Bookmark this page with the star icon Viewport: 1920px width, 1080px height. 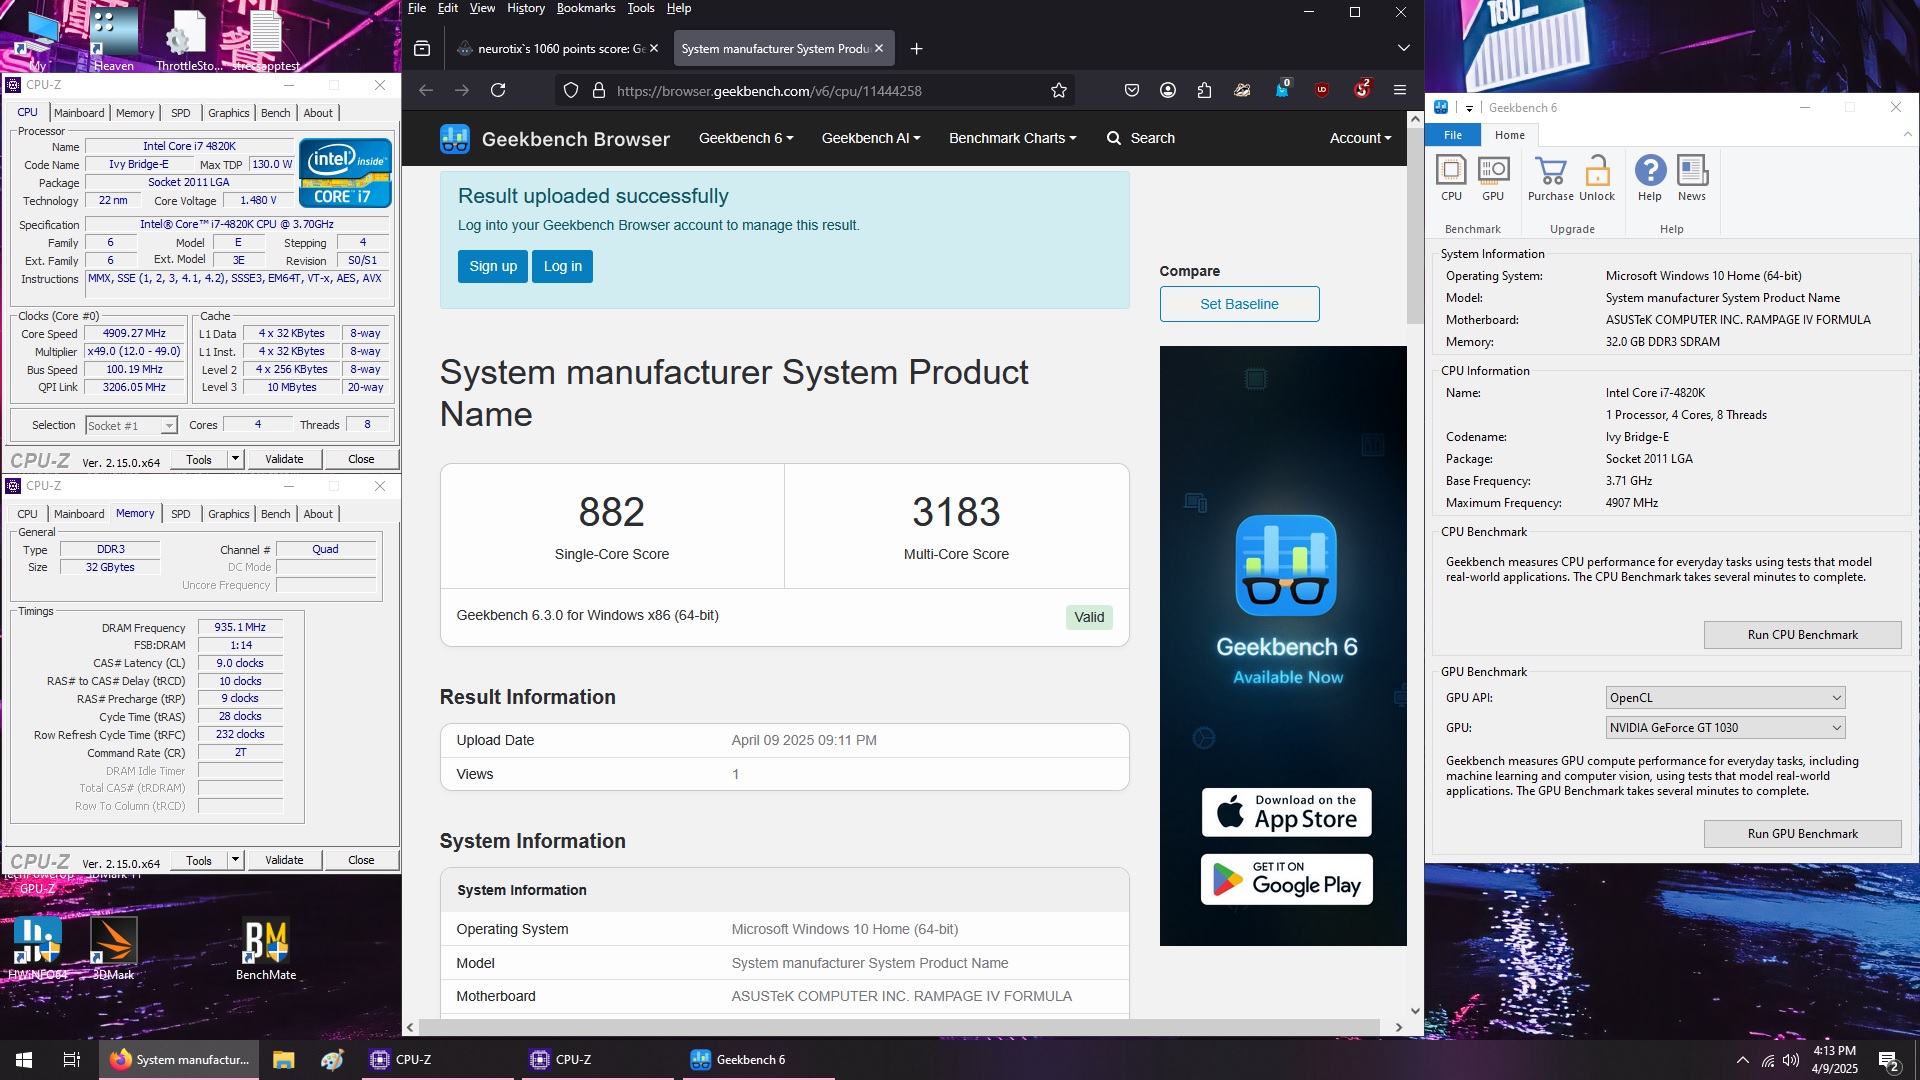pyautogui.click(x=1059, y=90)
